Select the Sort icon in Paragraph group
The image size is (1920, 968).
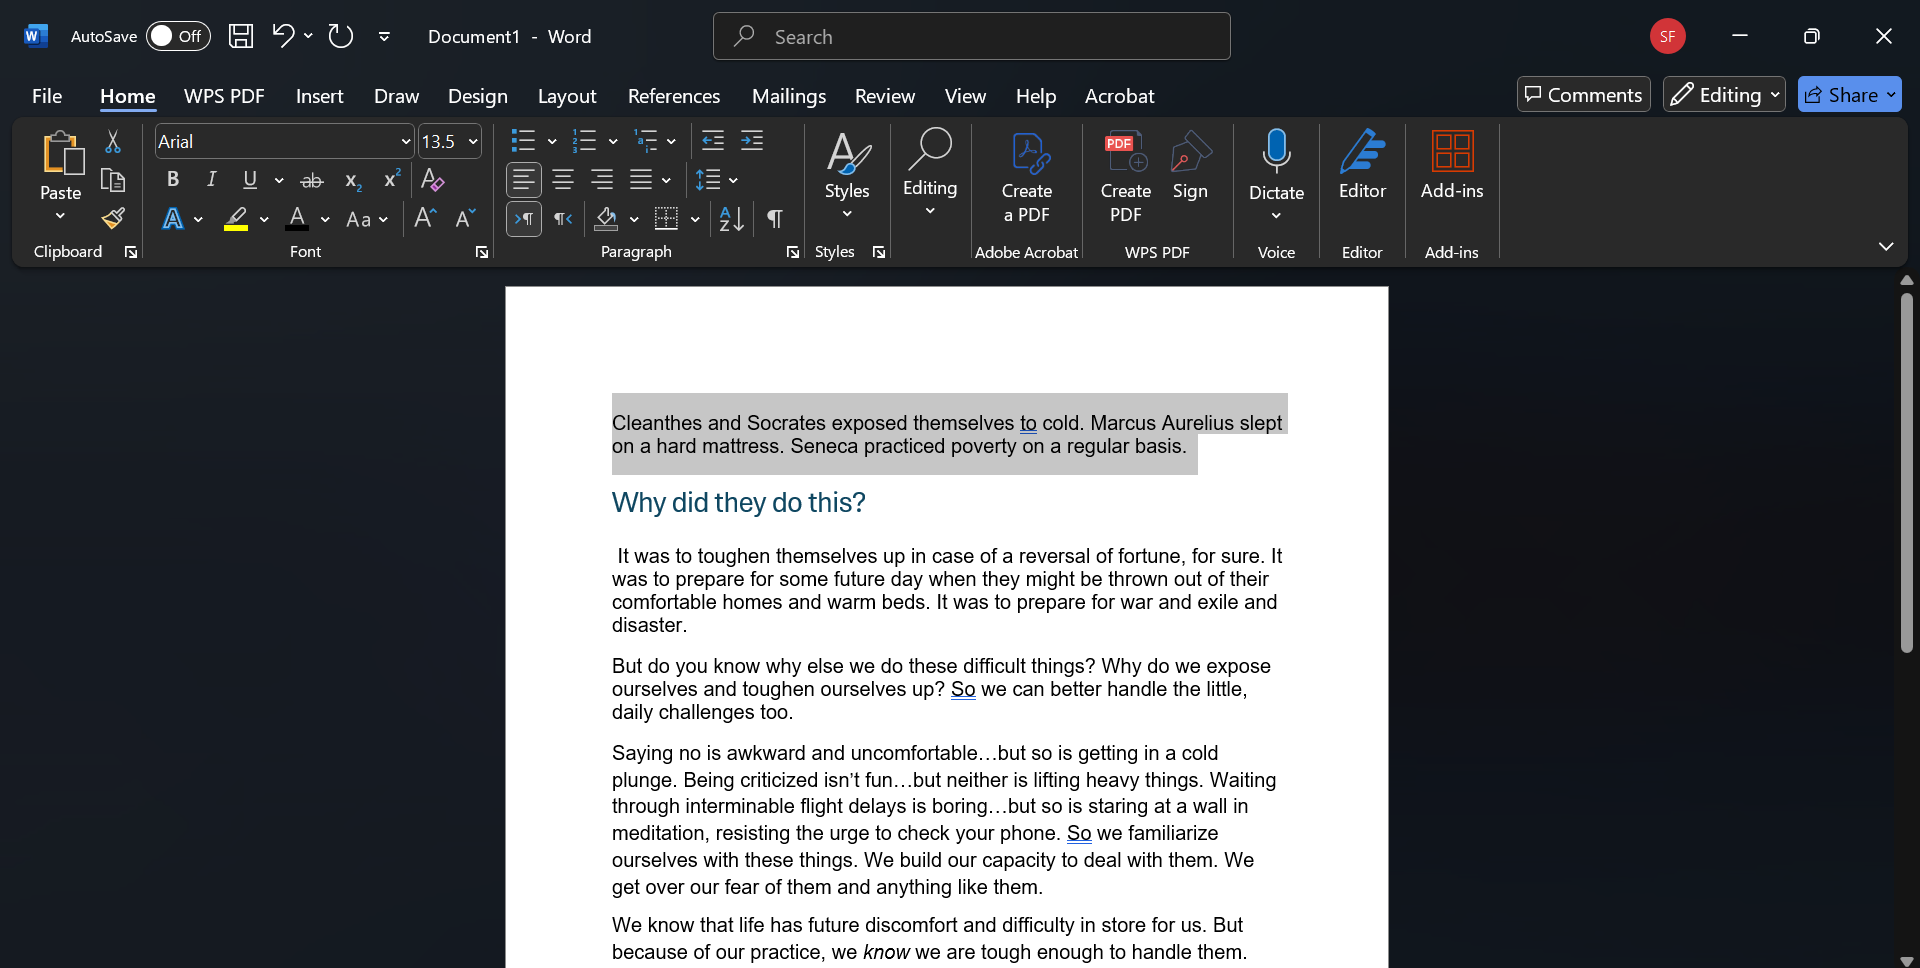click(x=729, y=219)
